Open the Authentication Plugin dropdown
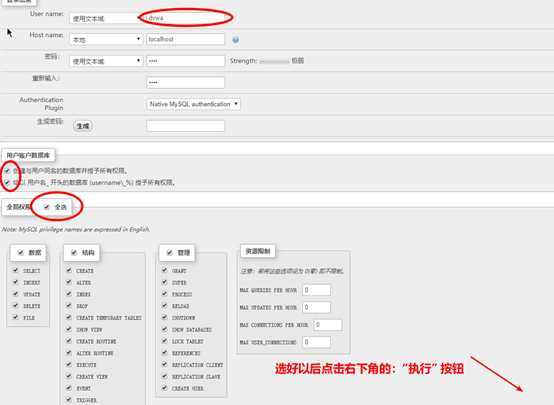This screenshot has height=405, width=554. point(193,104)
